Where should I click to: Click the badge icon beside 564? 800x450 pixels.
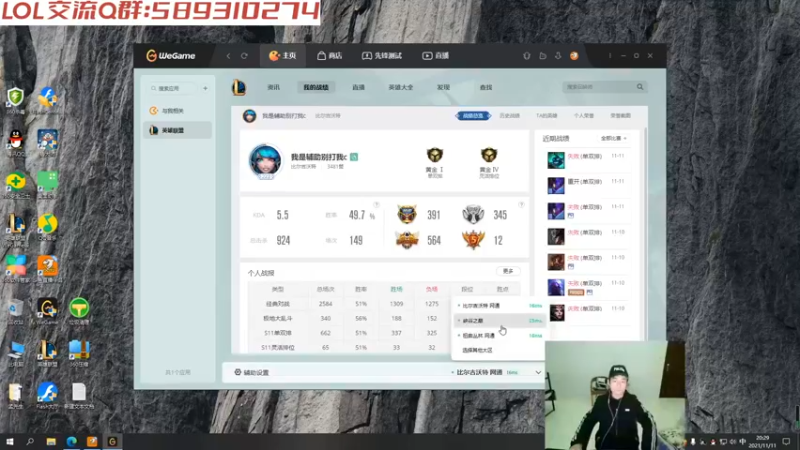(407, 240)
